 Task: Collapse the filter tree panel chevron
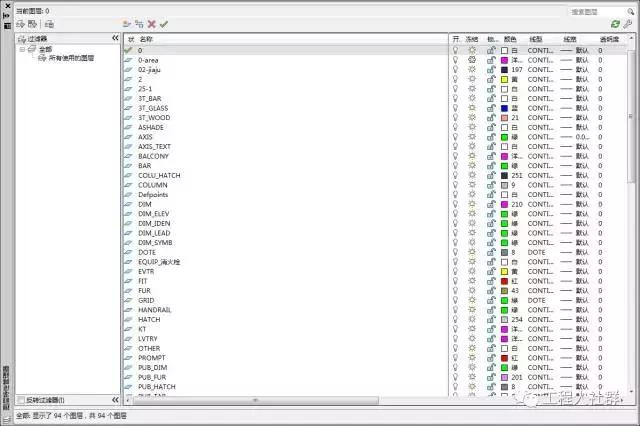pos(115,38)
